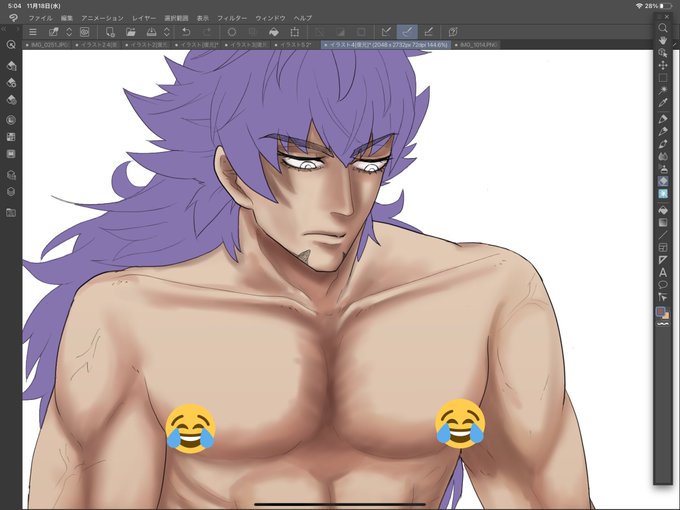Collapse the left palette dock arrows

tap(3, 29)
